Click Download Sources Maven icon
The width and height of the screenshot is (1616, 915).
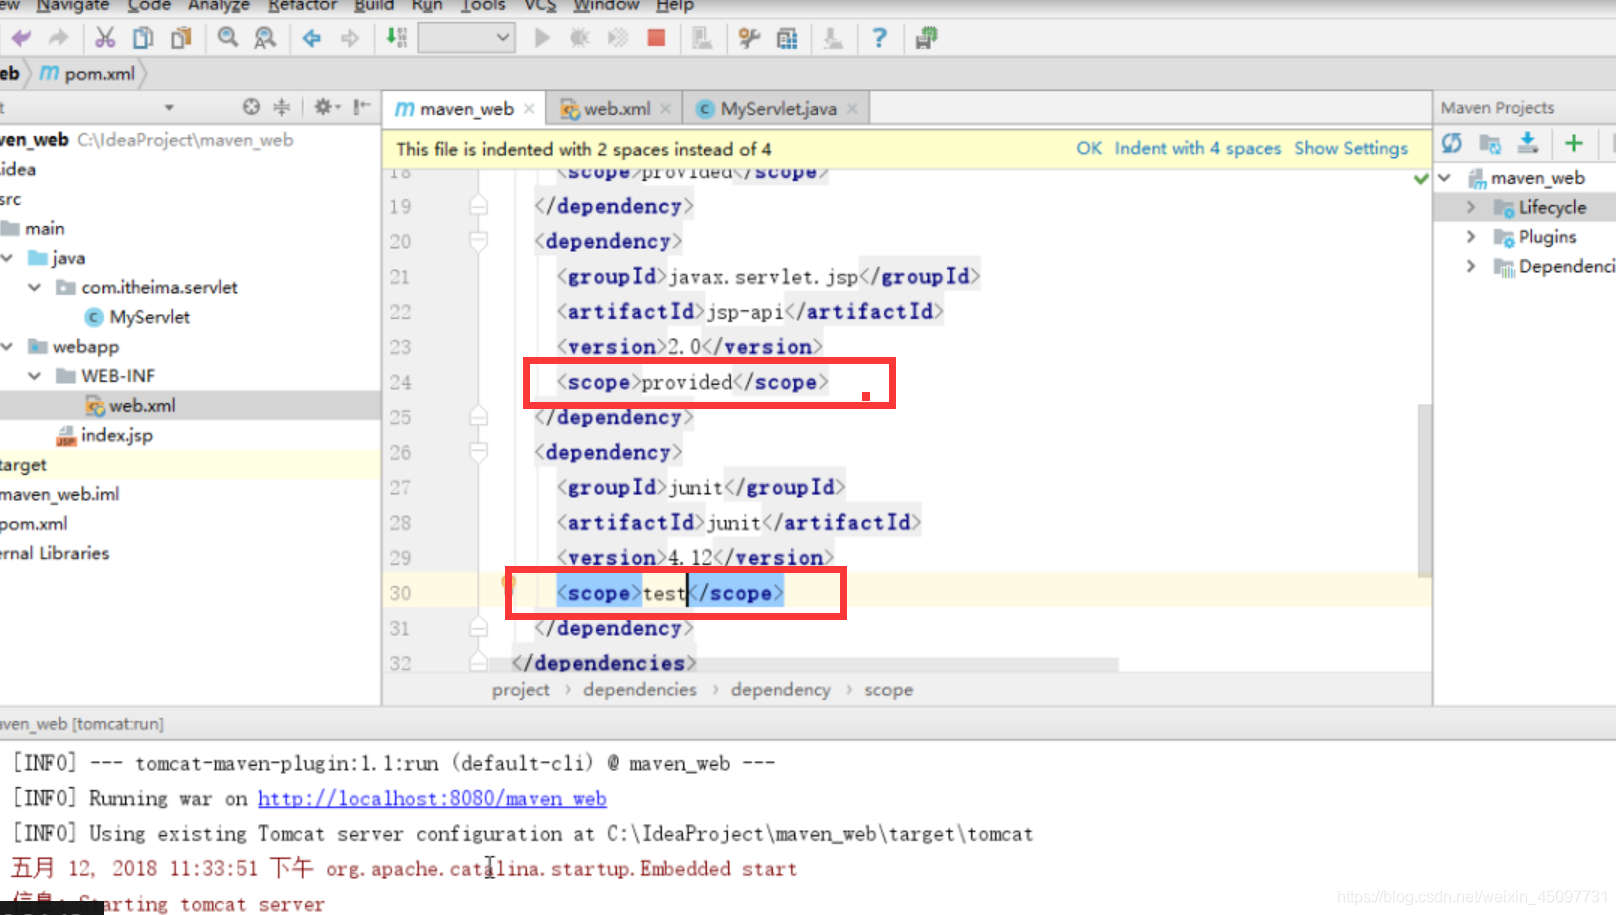(1528, 144)
